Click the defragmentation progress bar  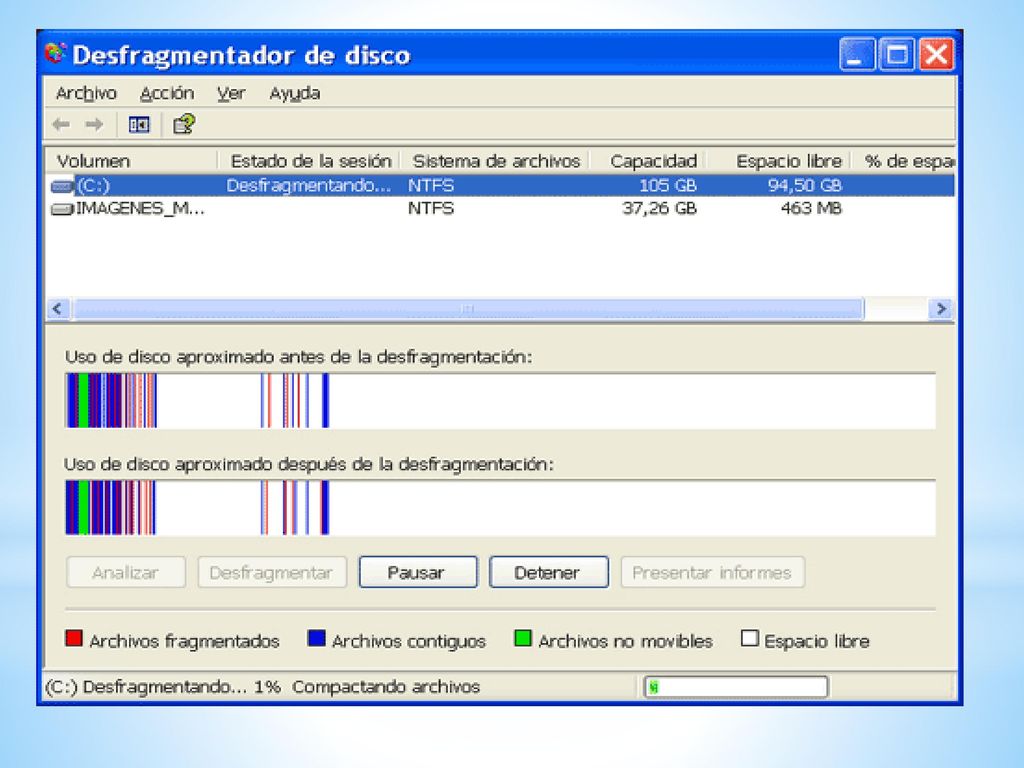tap(736, 686)
